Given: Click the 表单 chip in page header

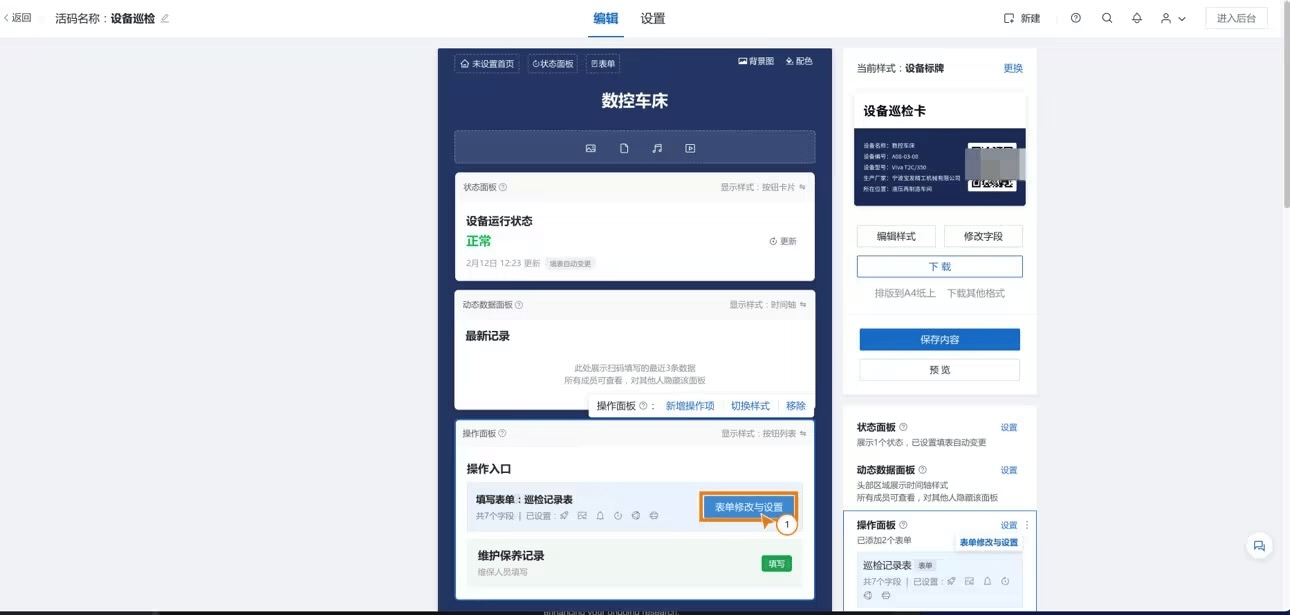Looking at the screenshot, I should (x=603, y=63).
